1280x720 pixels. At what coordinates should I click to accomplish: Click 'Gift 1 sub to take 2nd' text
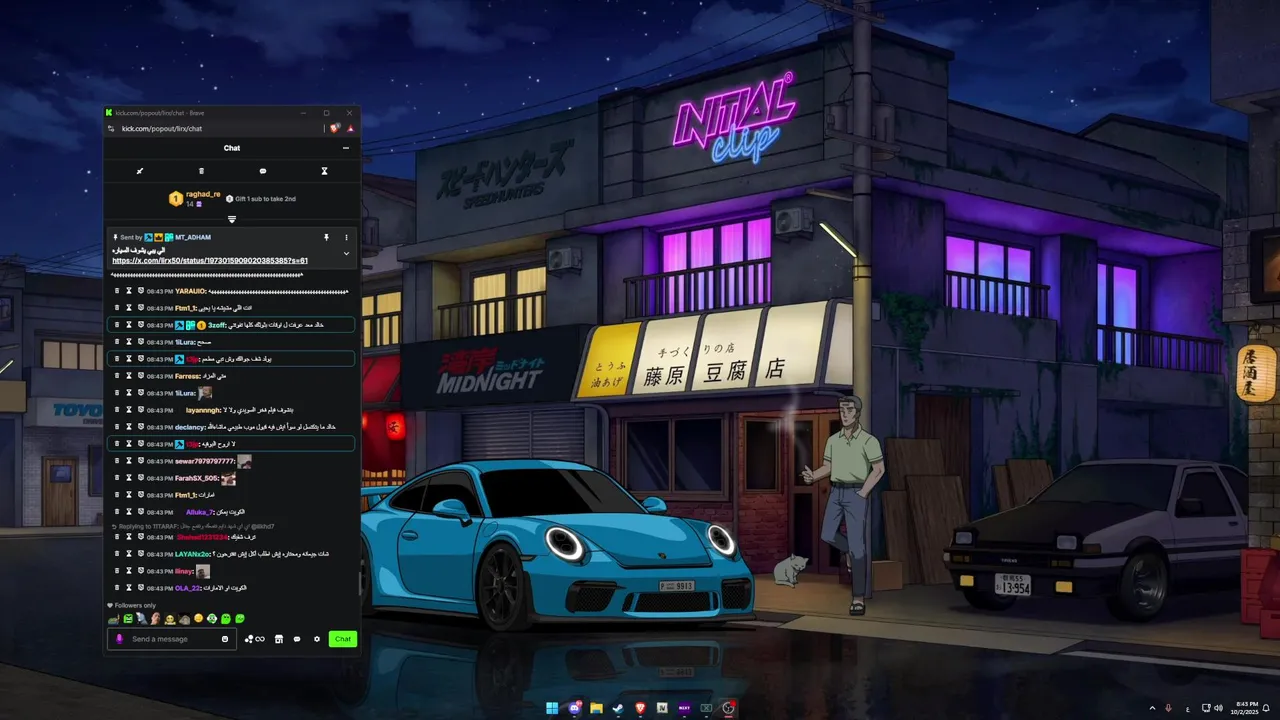point(265,199)
